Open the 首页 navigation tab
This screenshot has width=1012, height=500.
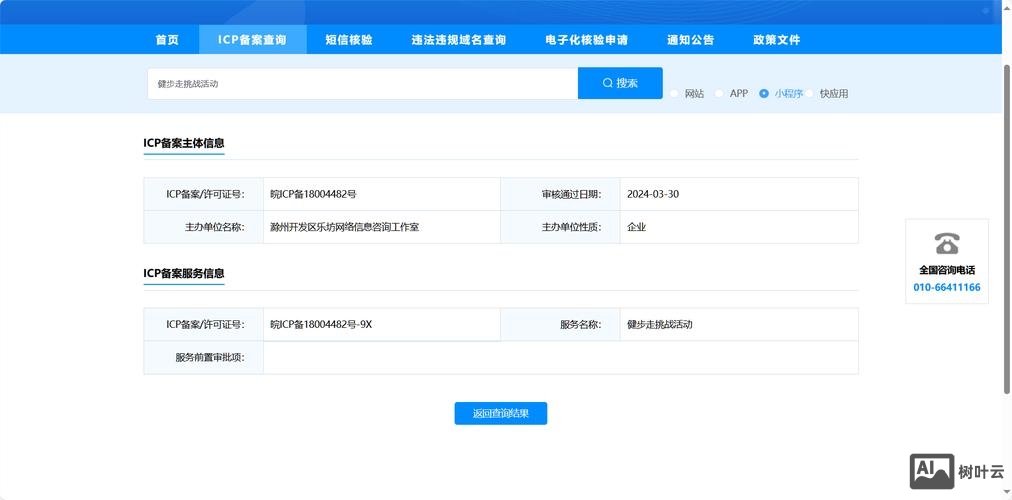click(x=167, y=40)
